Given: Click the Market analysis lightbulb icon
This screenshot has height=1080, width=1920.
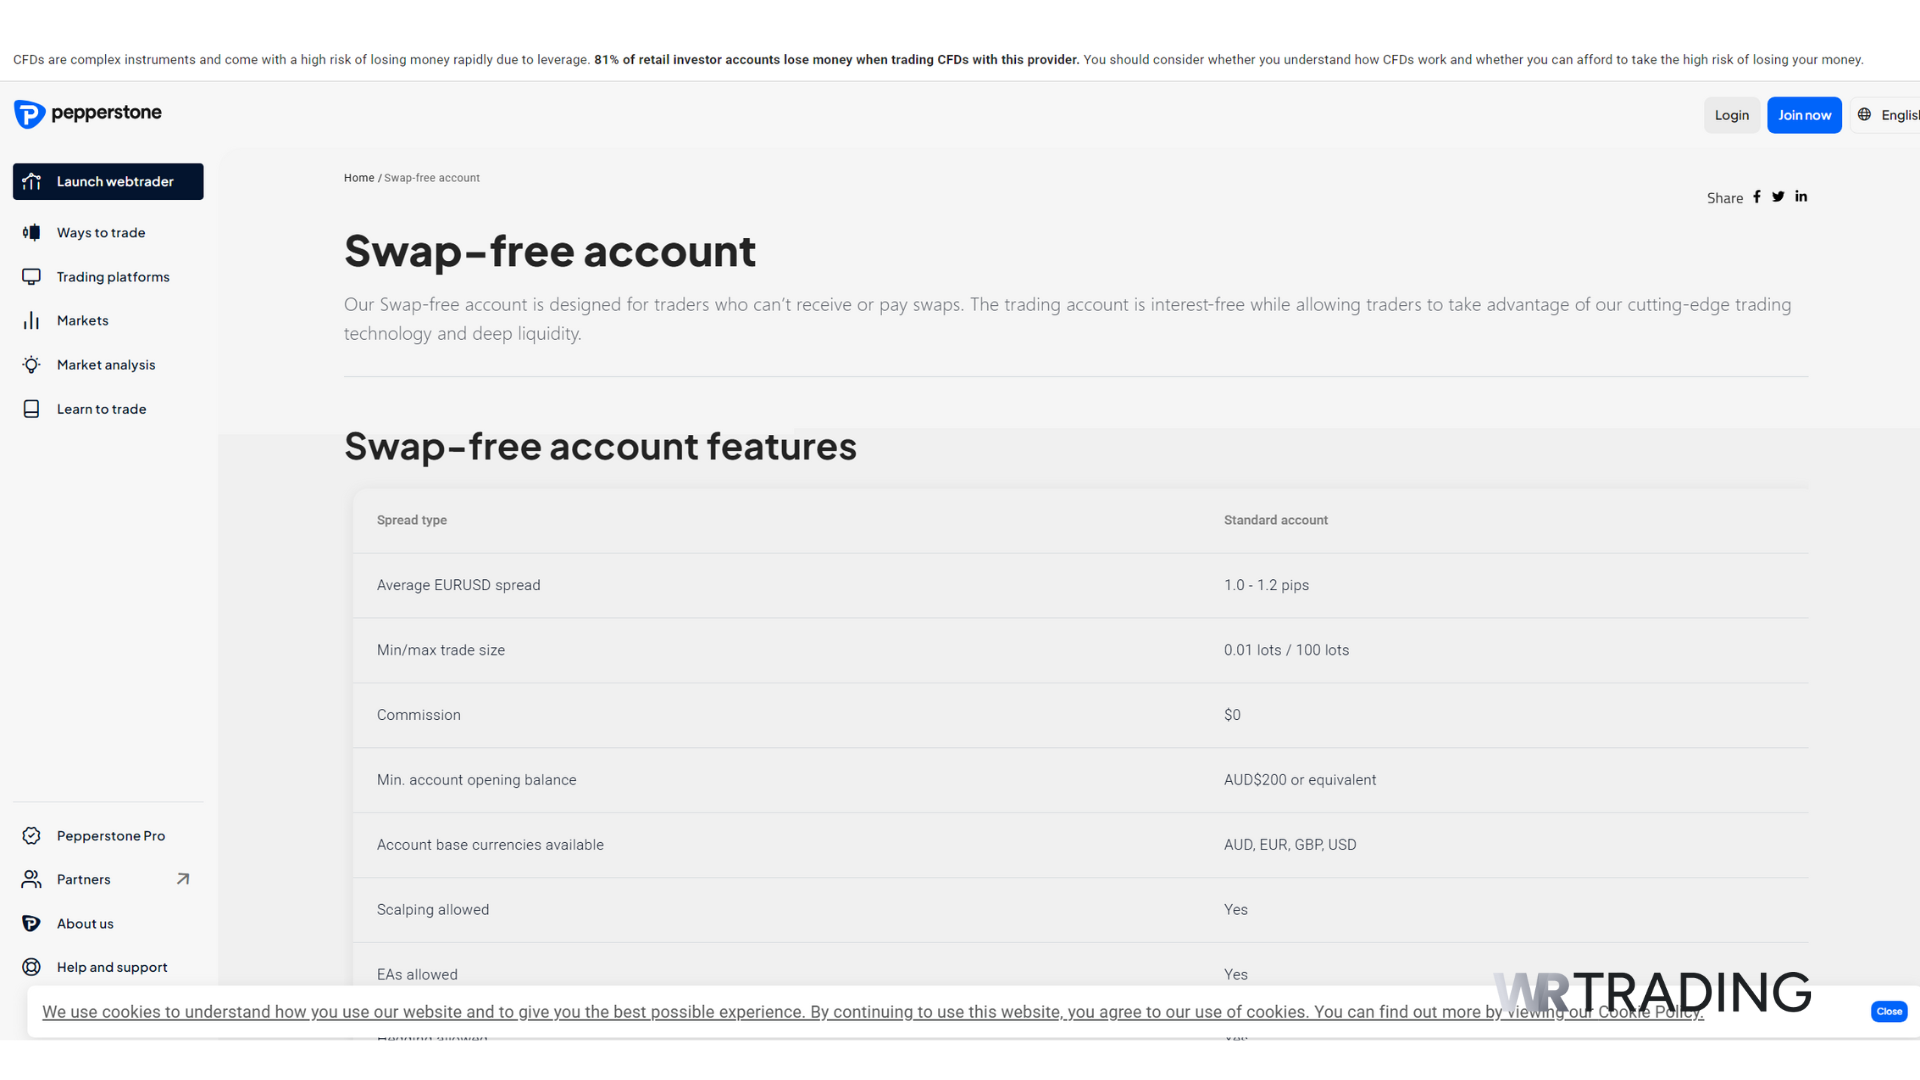Looking at the screenshot, I should point(32,364).
